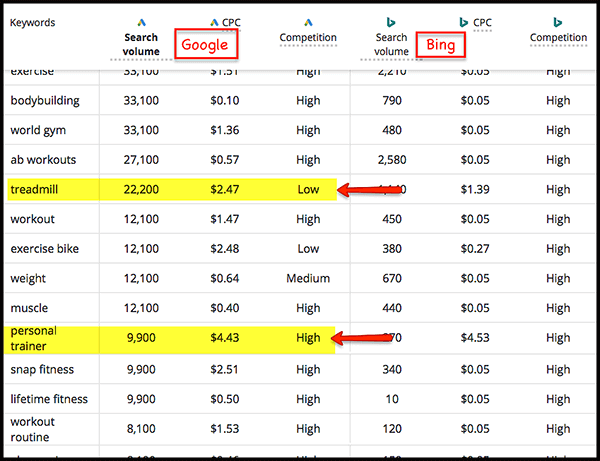Sort by Bing CPC column header
Image resolution: width=600 pixels, height=461 pixels.
click(482, 23)
